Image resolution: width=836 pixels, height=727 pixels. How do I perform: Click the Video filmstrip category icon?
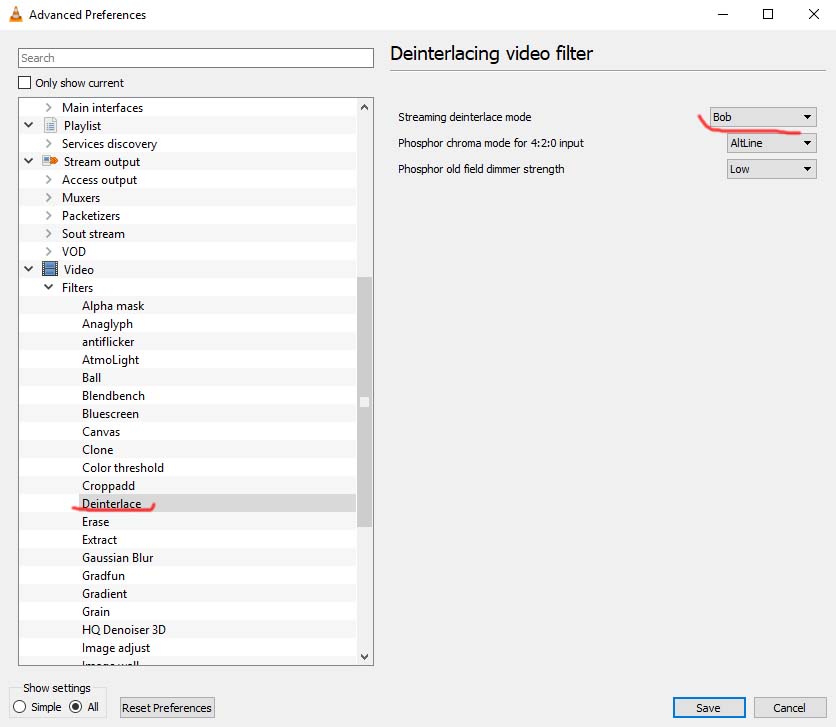tap(50, 269)
